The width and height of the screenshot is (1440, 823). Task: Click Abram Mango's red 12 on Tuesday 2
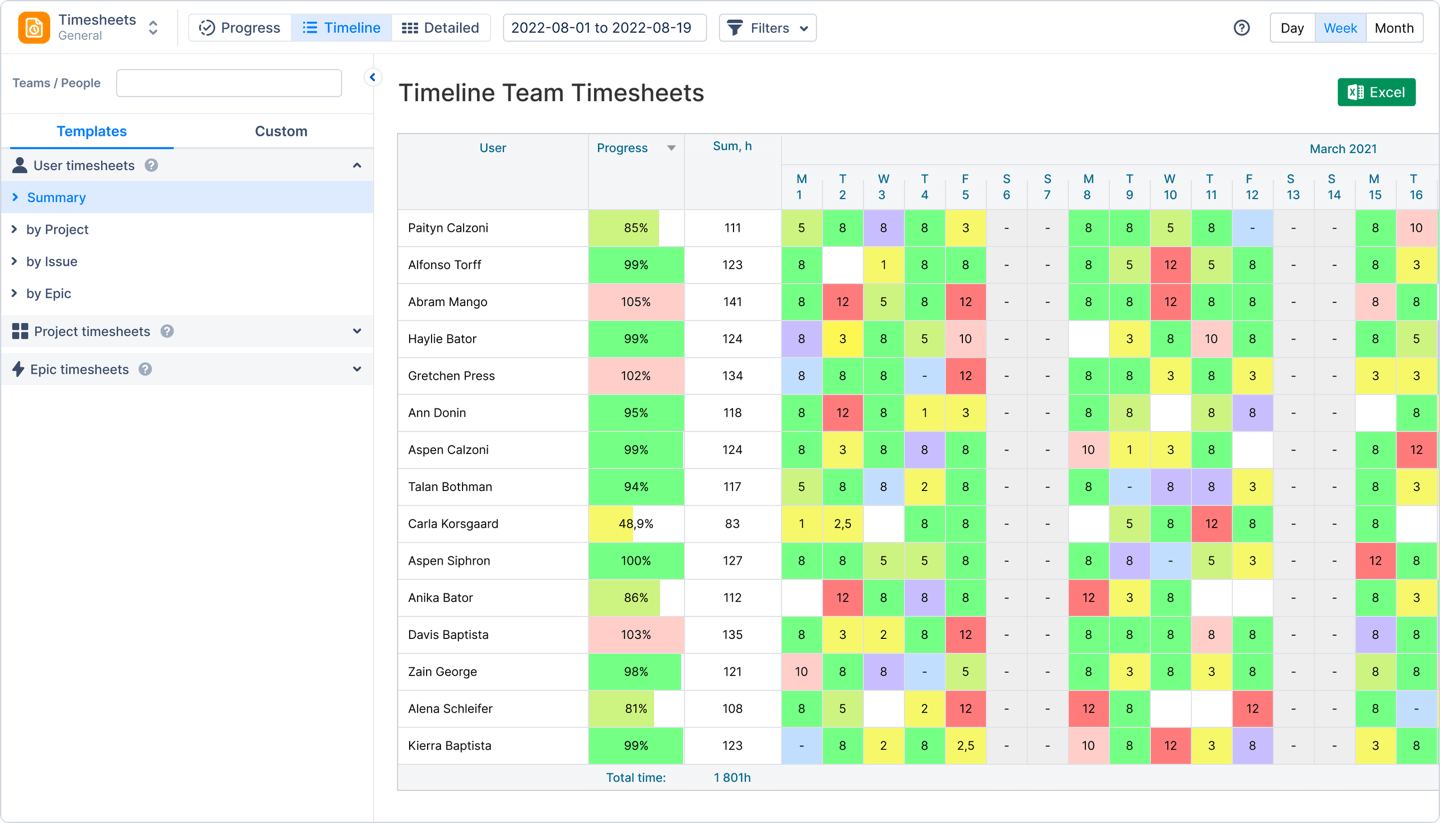[x=842, y=302]
